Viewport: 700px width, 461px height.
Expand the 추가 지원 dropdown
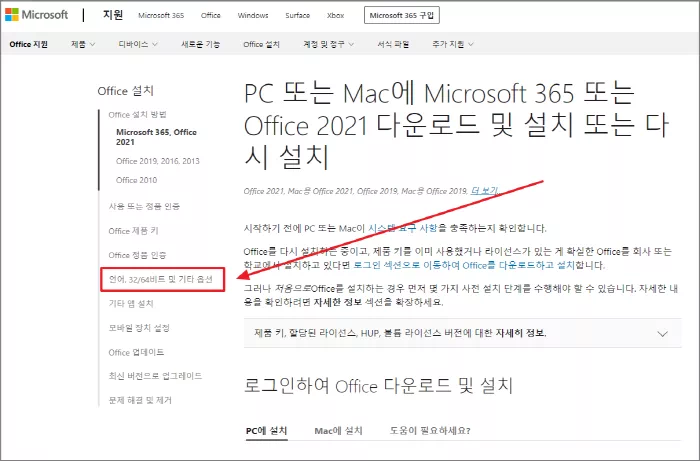(453, 44)
